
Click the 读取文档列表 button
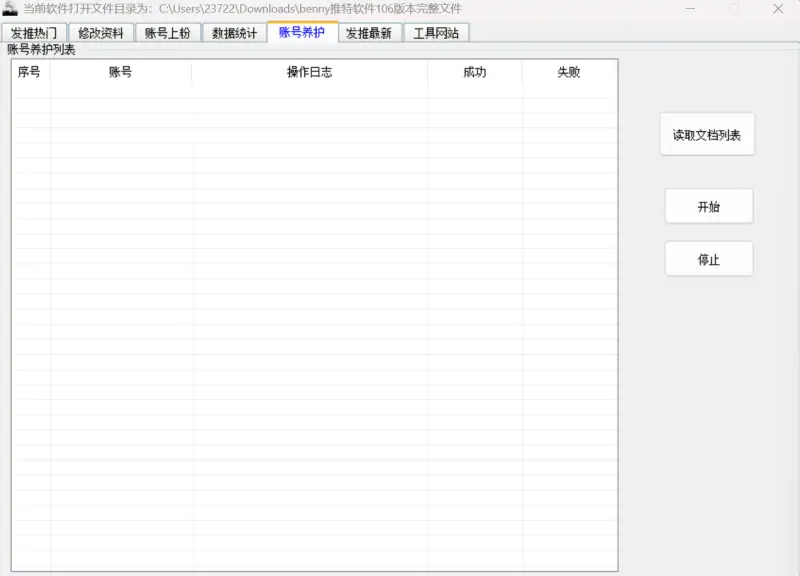click(x=707, y=135)
